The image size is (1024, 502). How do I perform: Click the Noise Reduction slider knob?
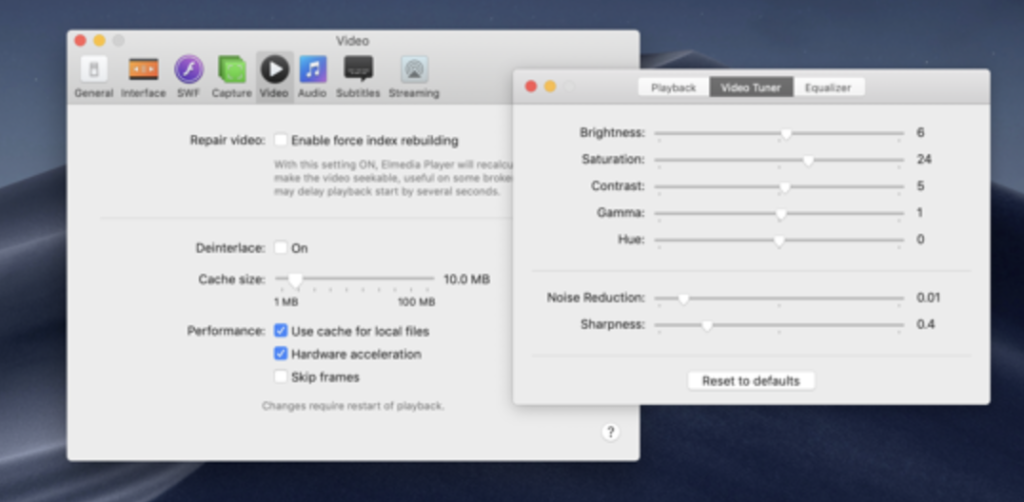pos(683,299)
